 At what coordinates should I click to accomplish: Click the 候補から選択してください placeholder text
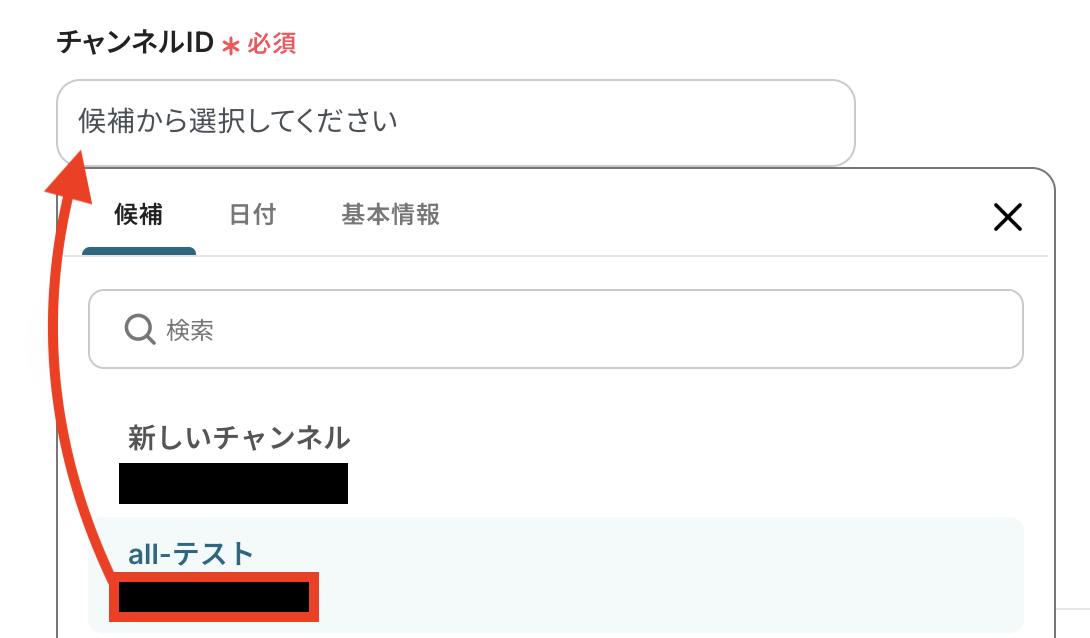[x=238, y=122]
